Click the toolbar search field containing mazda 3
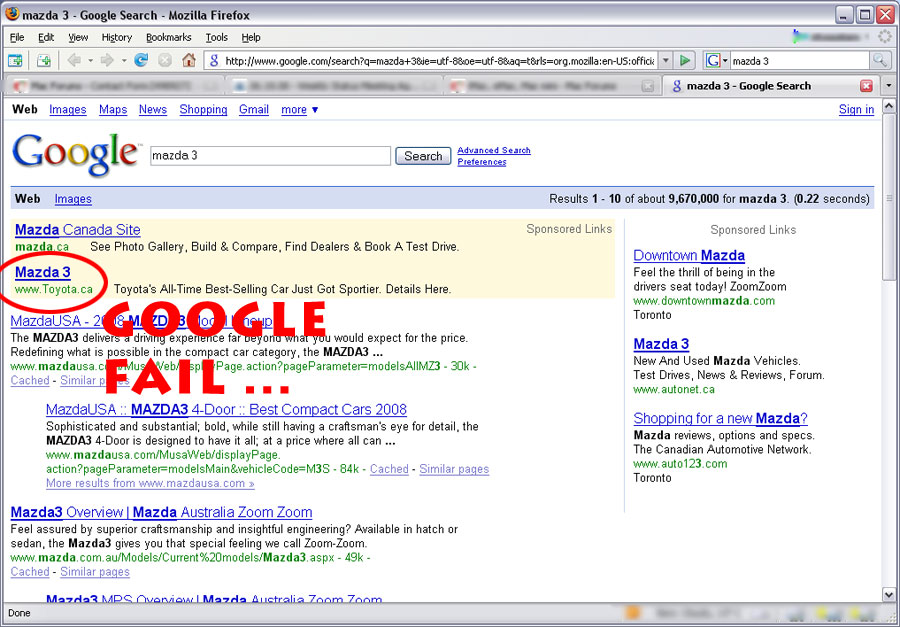The width and height of the screenshot is (900, 627). click(800, 60)
